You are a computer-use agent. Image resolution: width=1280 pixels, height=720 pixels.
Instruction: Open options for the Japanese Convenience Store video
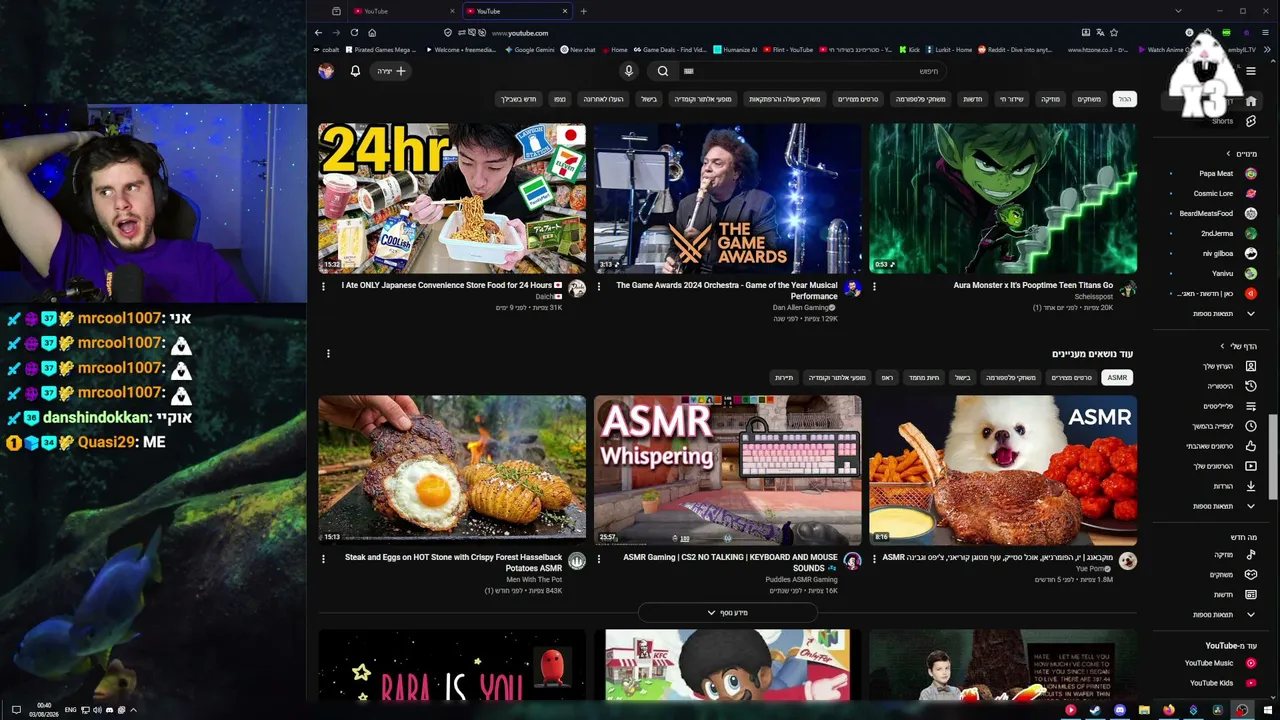tap(323, 286)
